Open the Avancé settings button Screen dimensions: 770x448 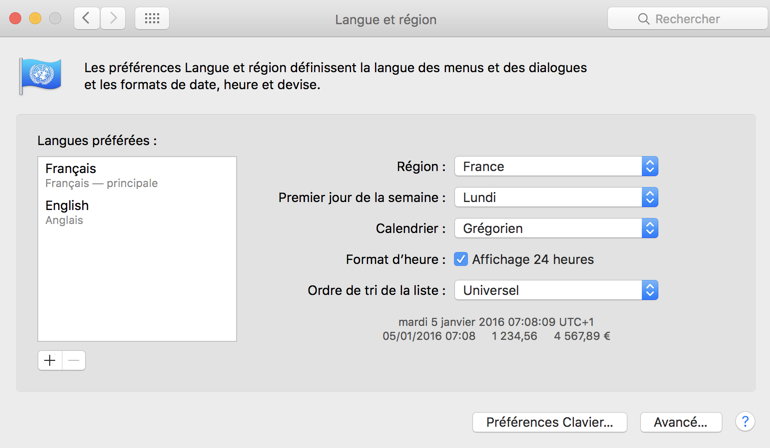[x=680, y=422]
